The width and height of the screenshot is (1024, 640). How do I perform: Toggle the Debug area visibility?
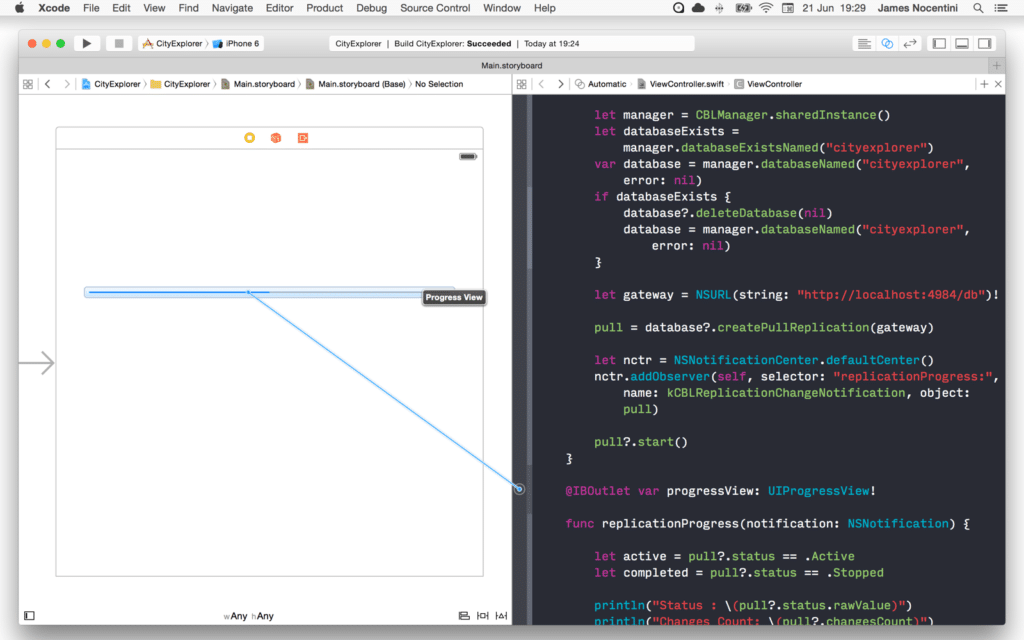pos(962,43)
